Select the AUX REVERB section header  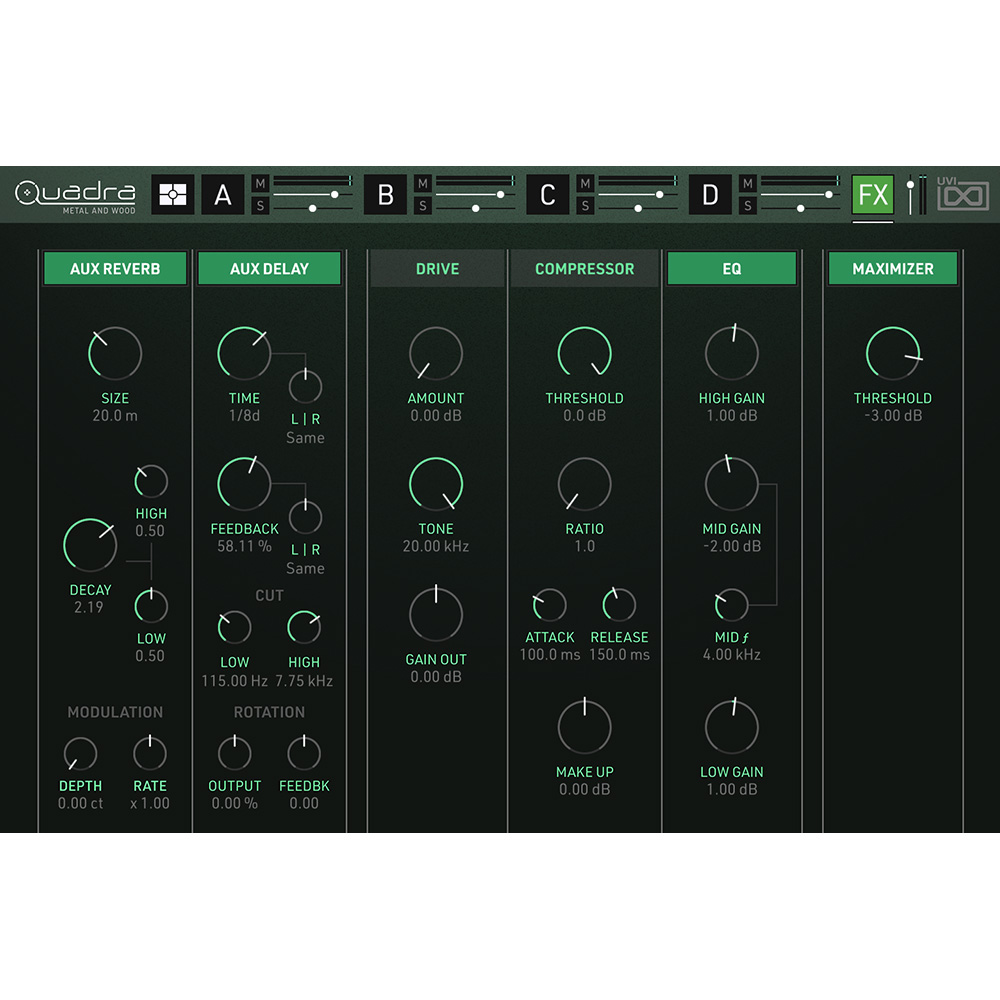tap(115, 268)
